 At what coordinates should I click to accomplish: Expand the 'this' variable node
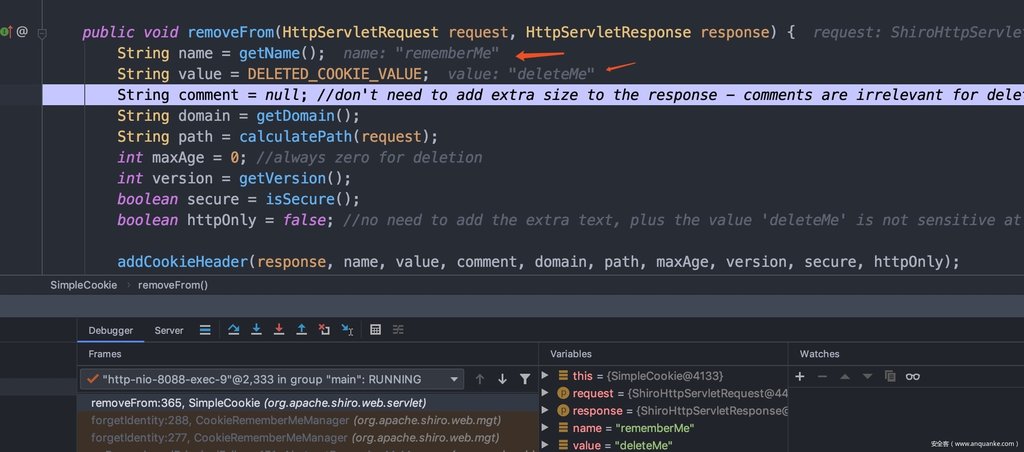point(545,376)
